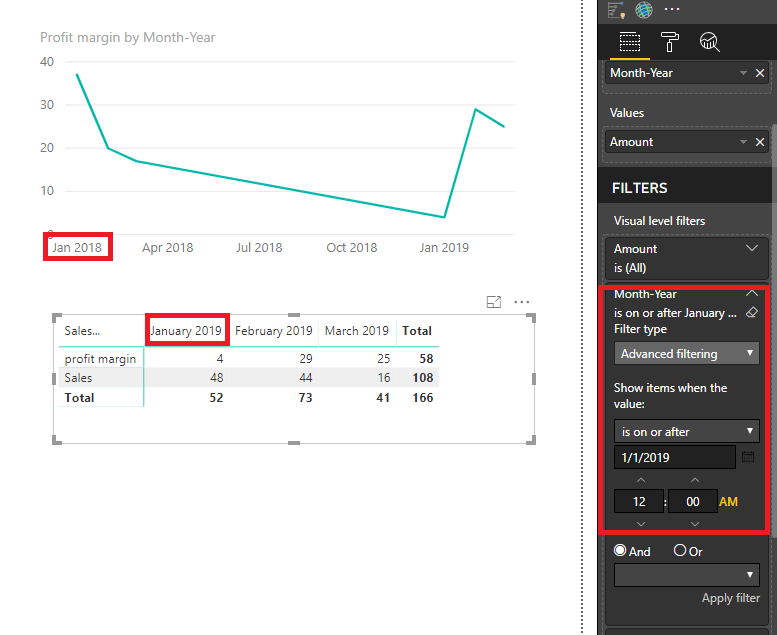Click the profit margin February value 29
This screenshot has width=777, height=635.
(x=306, y=358)
